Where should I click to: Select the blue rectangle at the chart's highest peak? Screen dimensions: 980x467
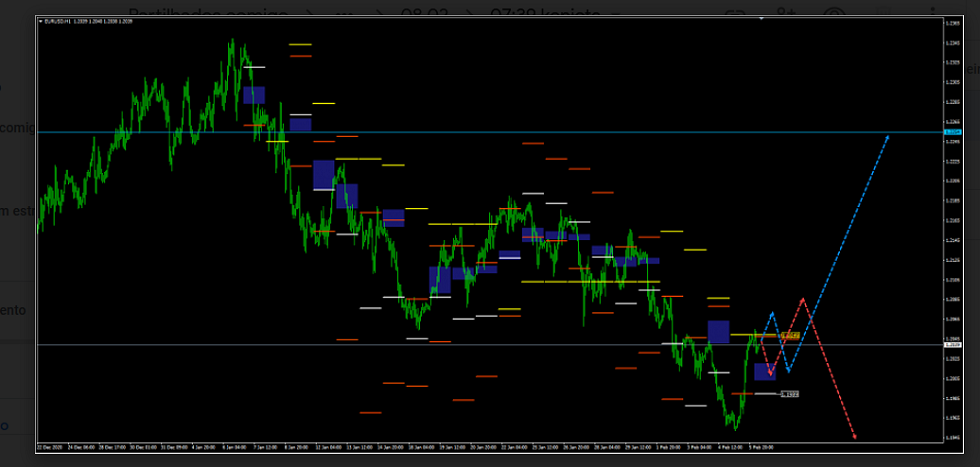coord(254,95)
